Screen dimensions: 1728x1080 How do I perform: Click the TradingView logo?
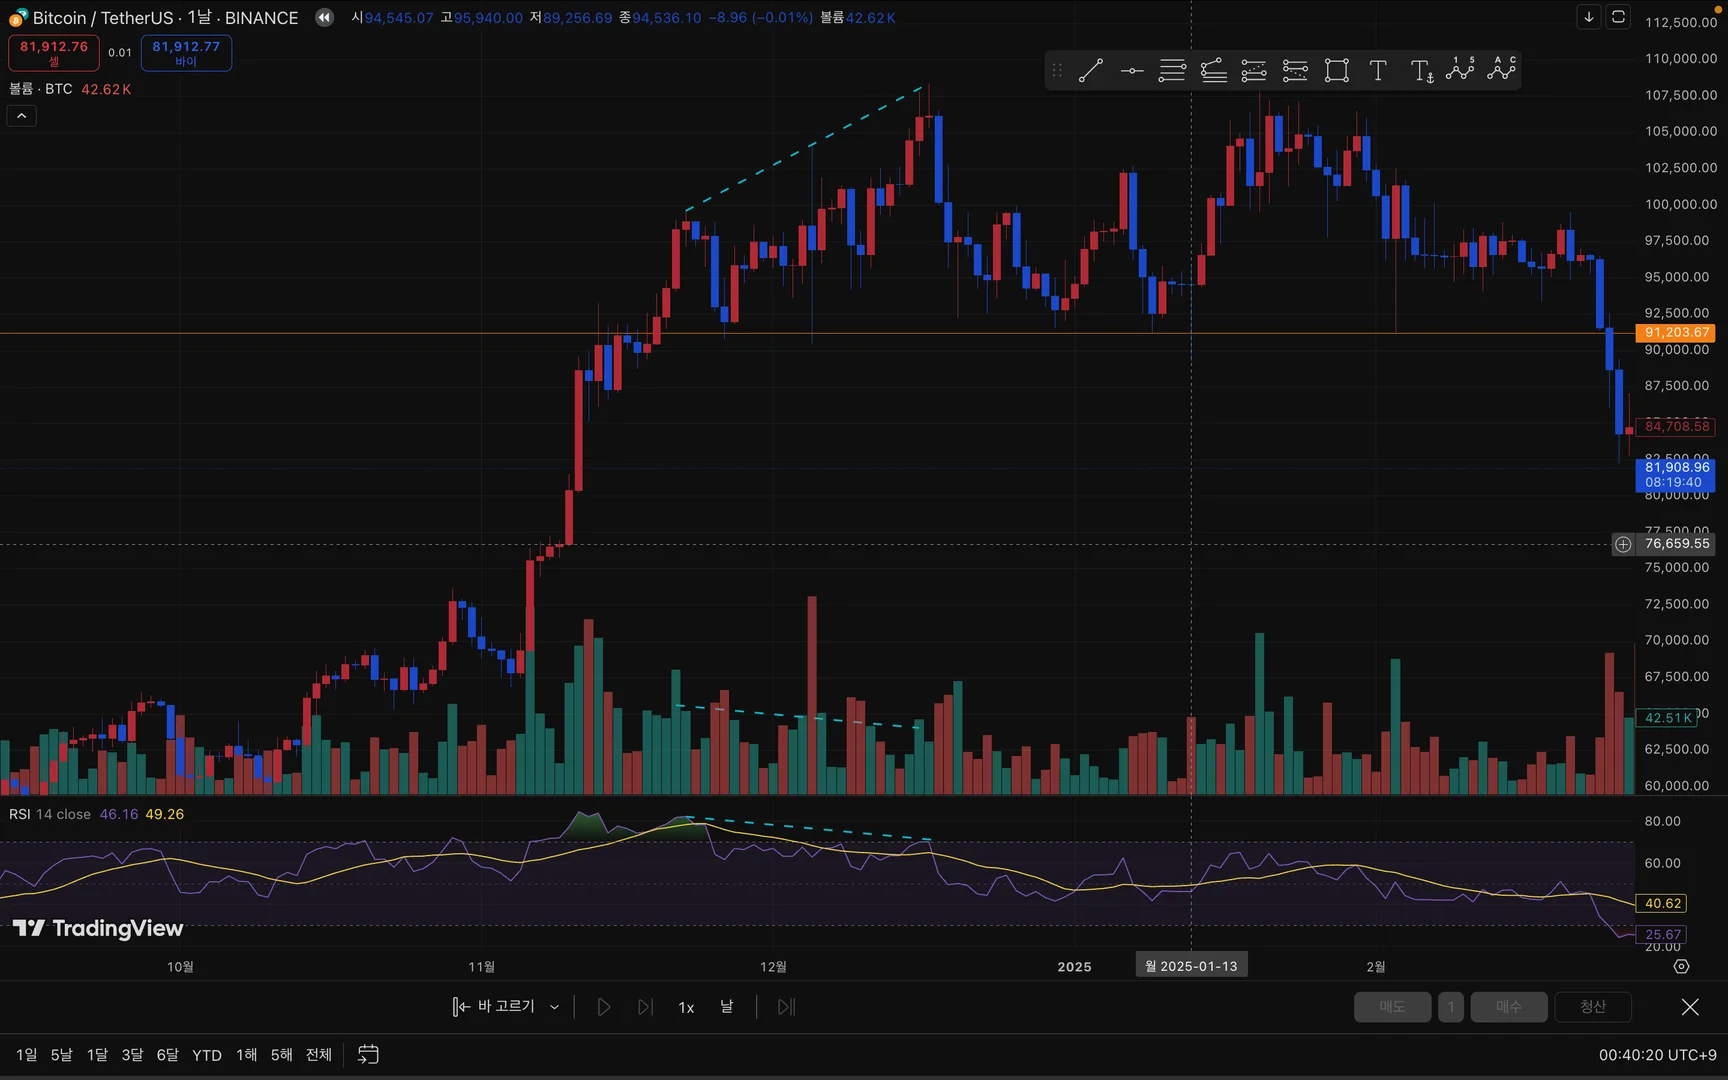[98, 928]
